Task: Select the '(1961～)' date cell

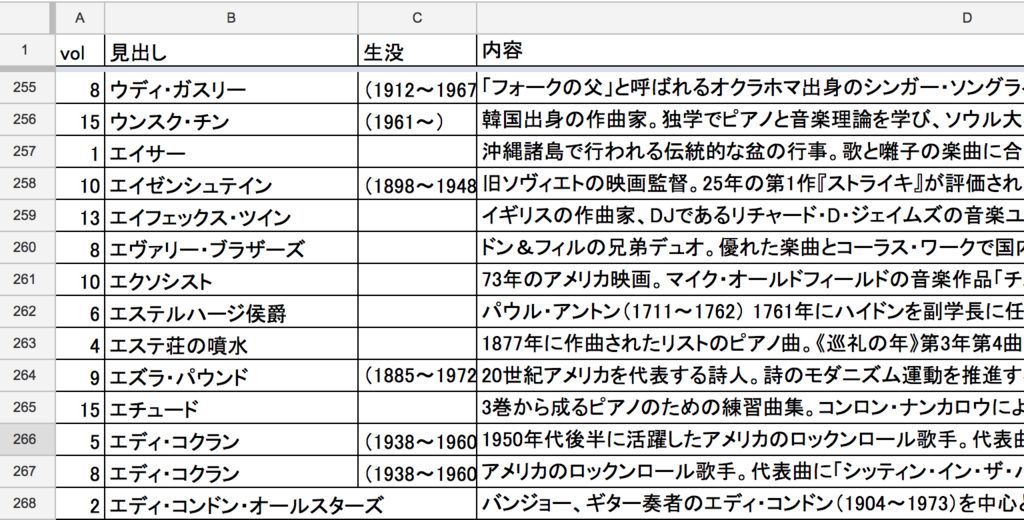Action: click(417, 120)
